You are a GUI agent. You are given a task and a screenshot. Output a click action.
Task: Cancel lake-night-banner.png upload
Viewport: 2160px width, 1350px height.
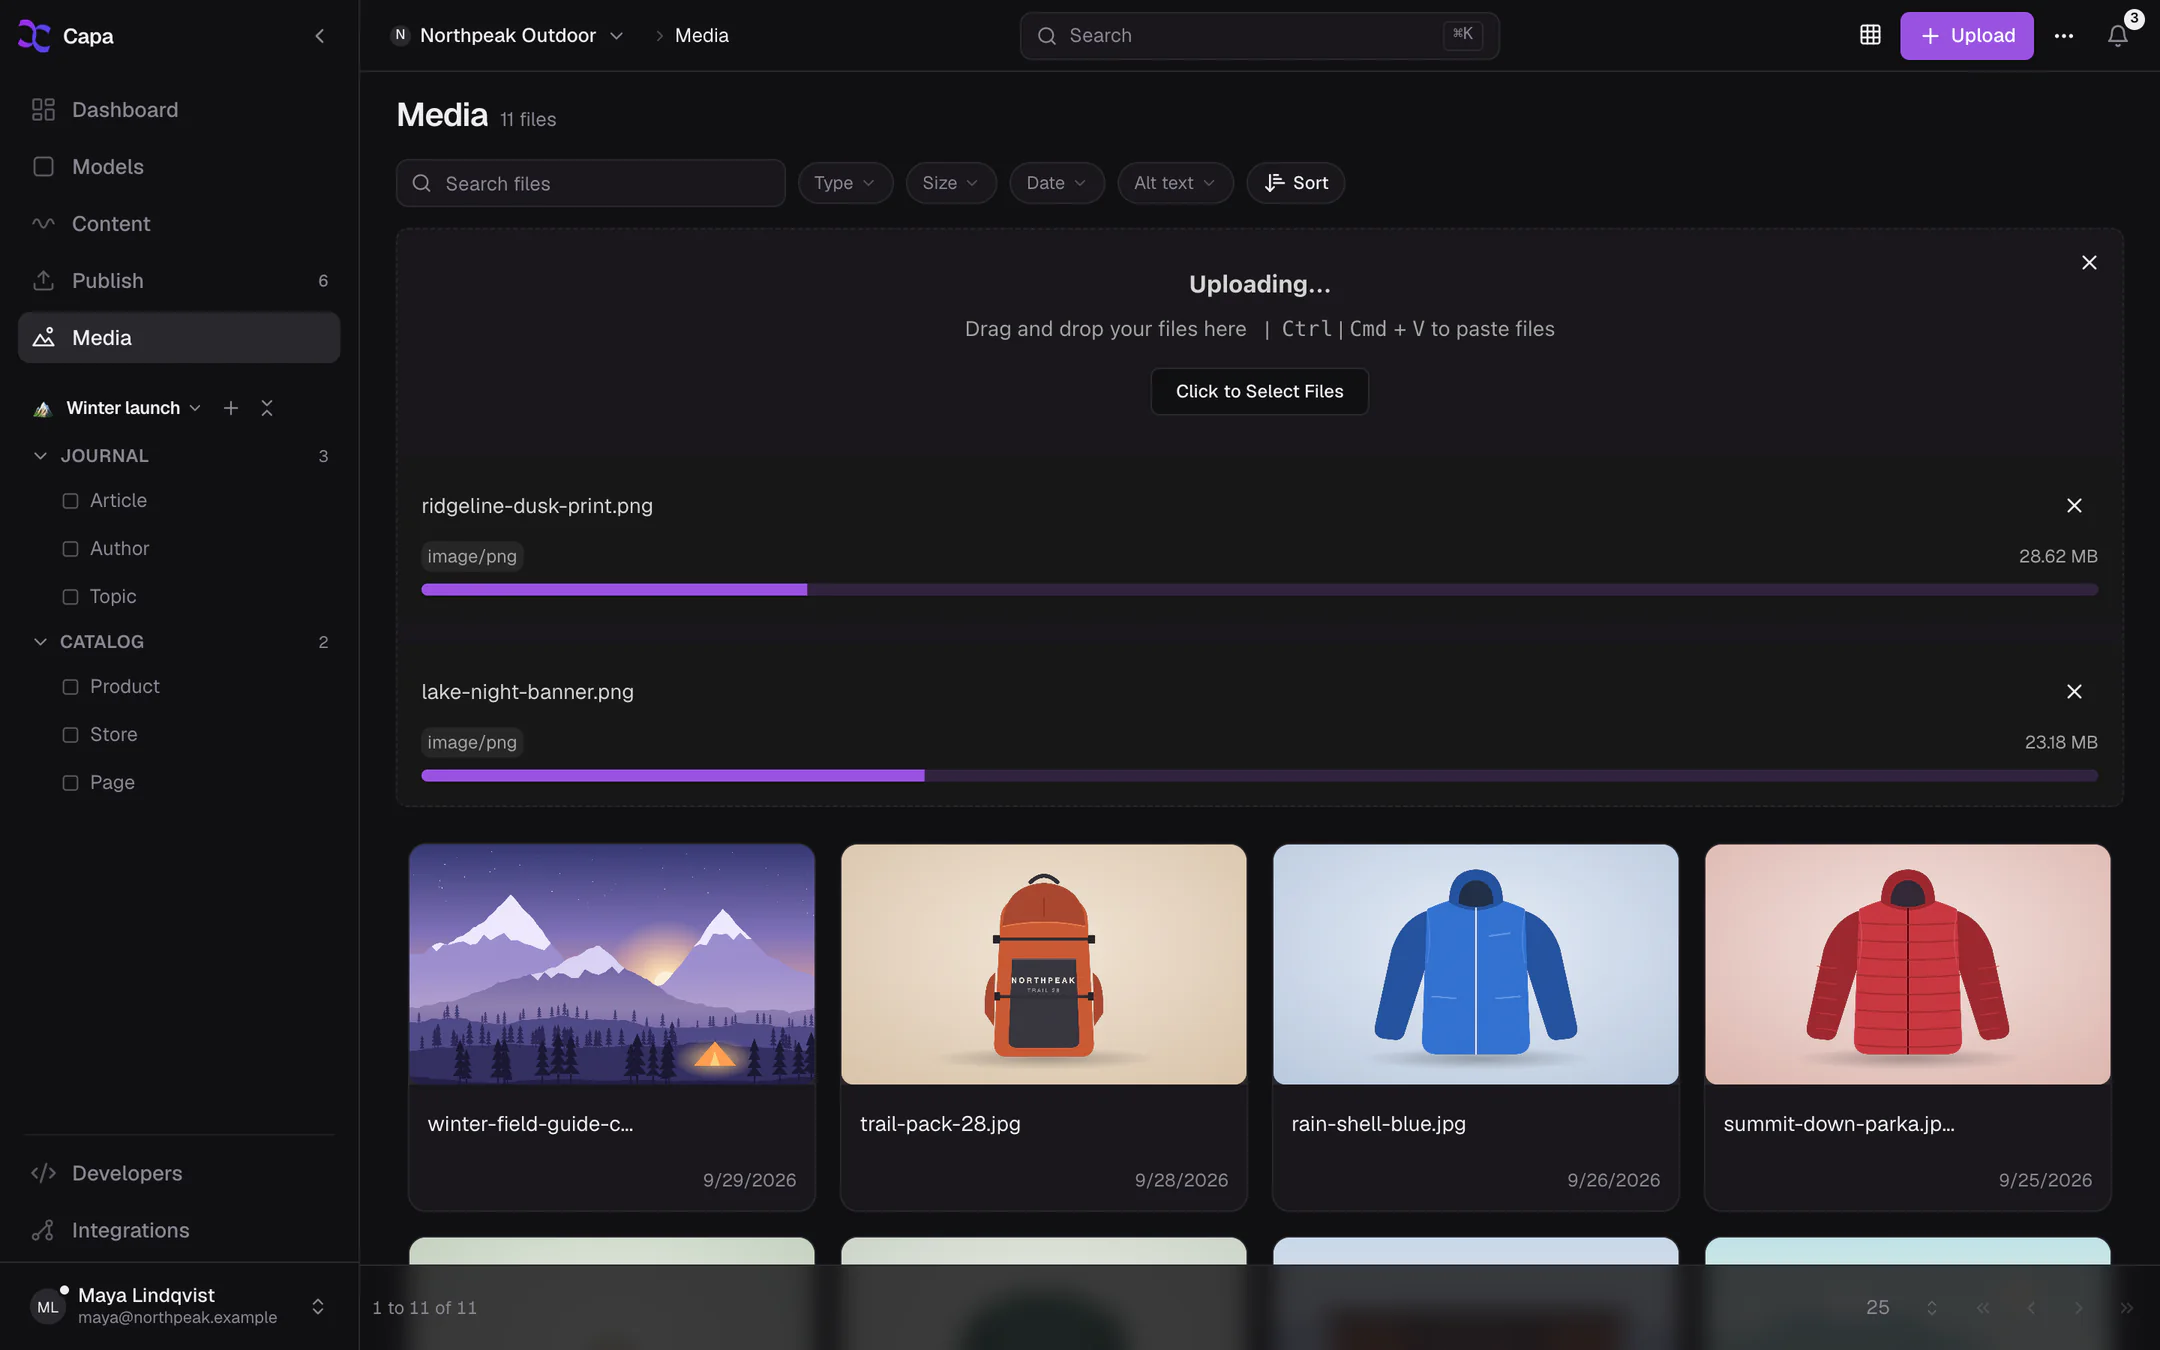pos(2074,692)
